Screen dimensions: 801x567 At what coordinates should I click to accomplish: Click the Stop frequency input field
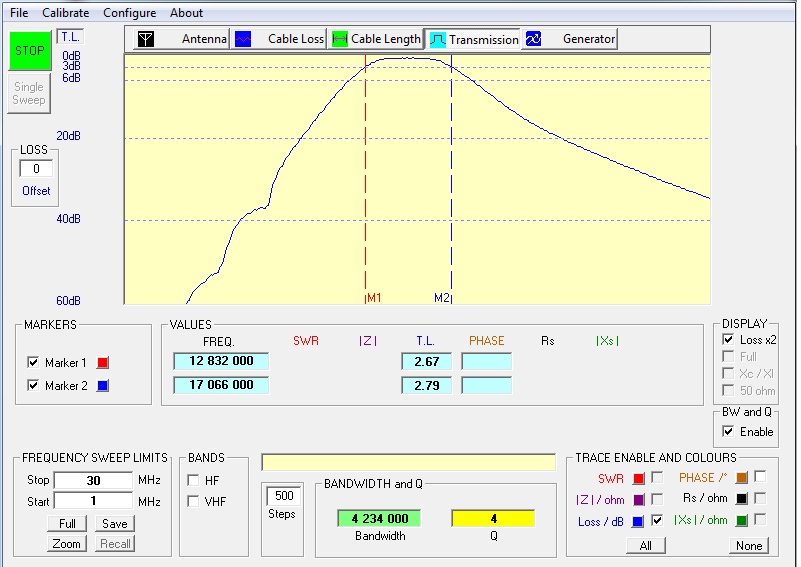(93, 481)
